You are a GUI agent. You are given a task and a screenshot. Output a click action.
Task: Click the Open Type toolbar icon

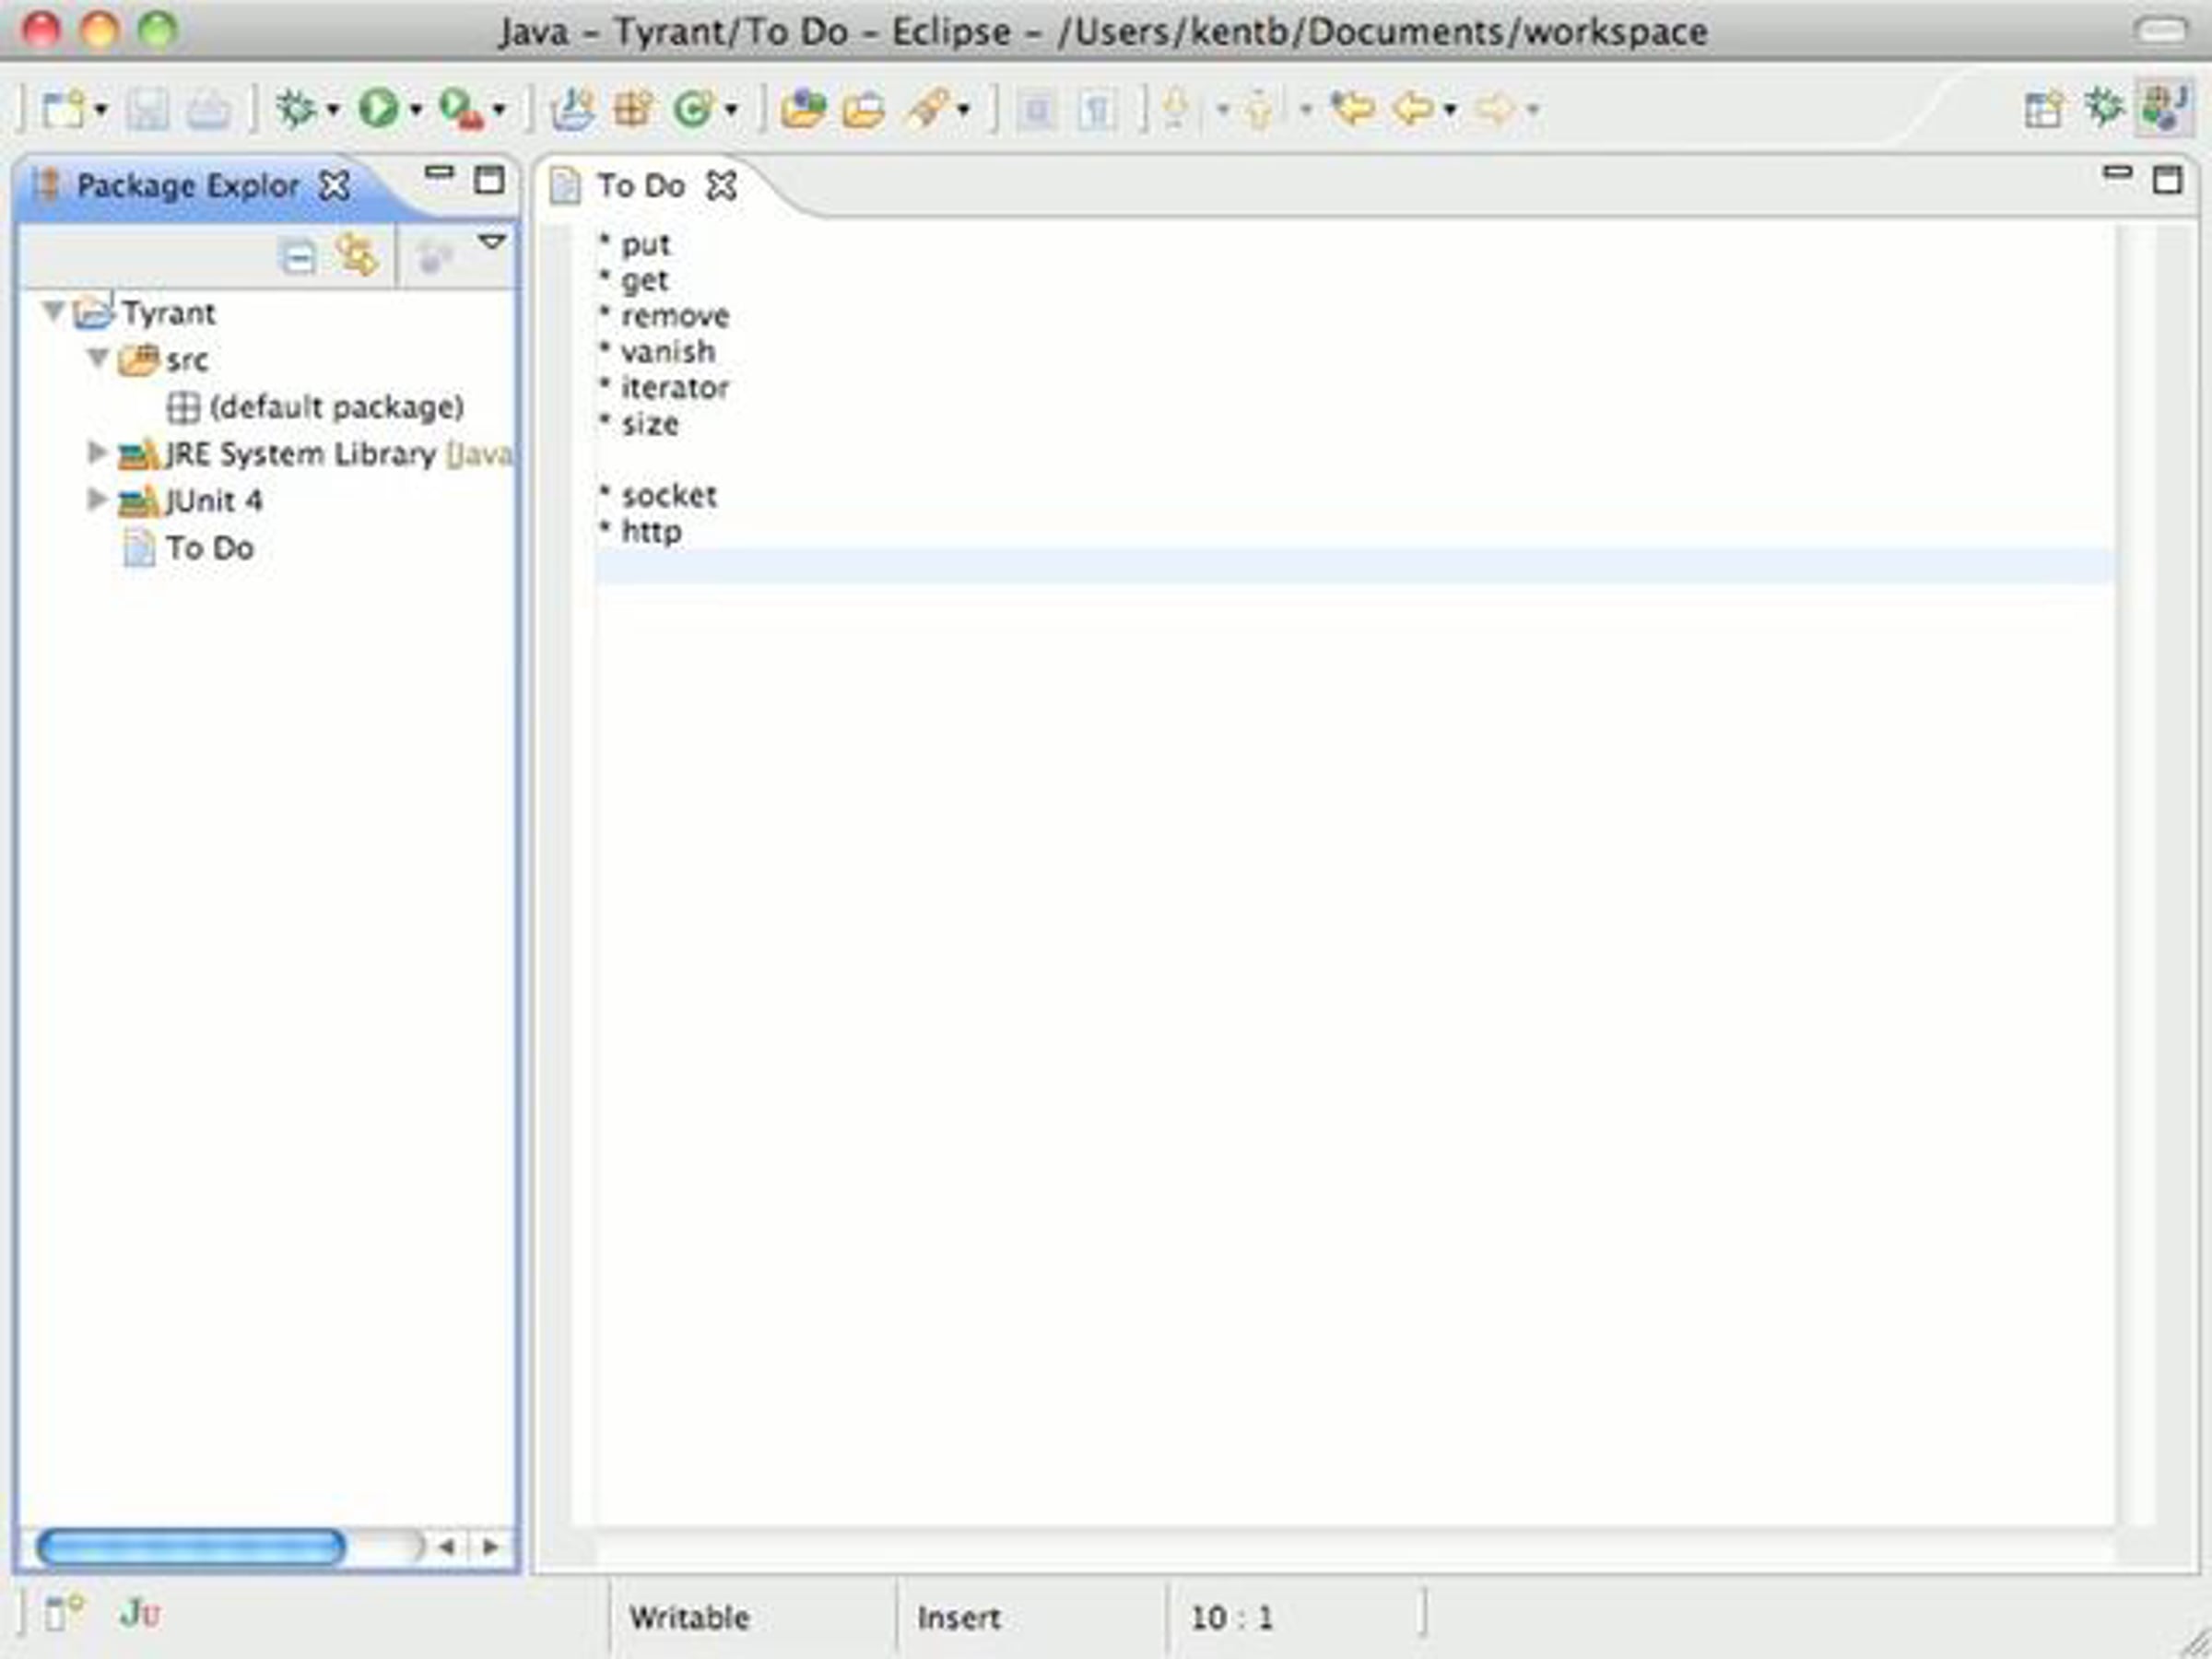tap(803, 108)
